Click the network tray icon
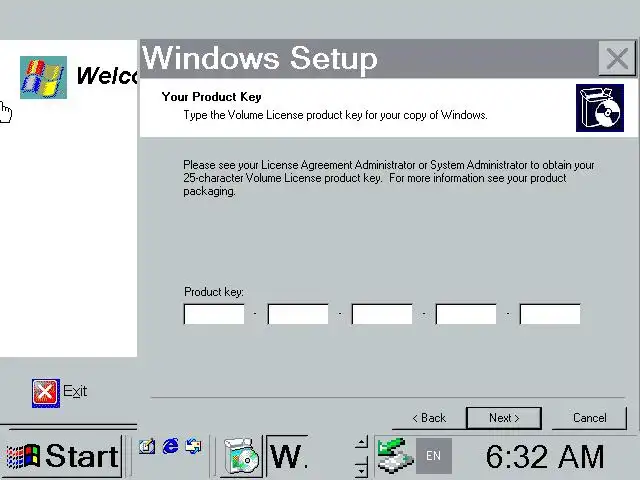This screenshot has width=640, height=480. [394, 456]
